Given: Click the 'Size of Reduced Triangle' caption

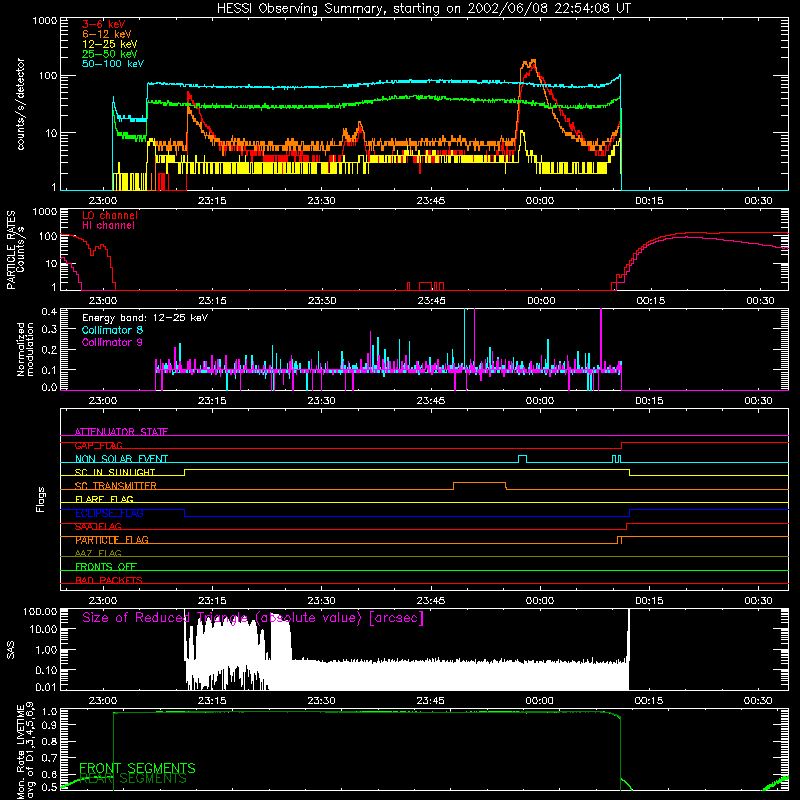Looking at the screenshot, I should 253,618.
